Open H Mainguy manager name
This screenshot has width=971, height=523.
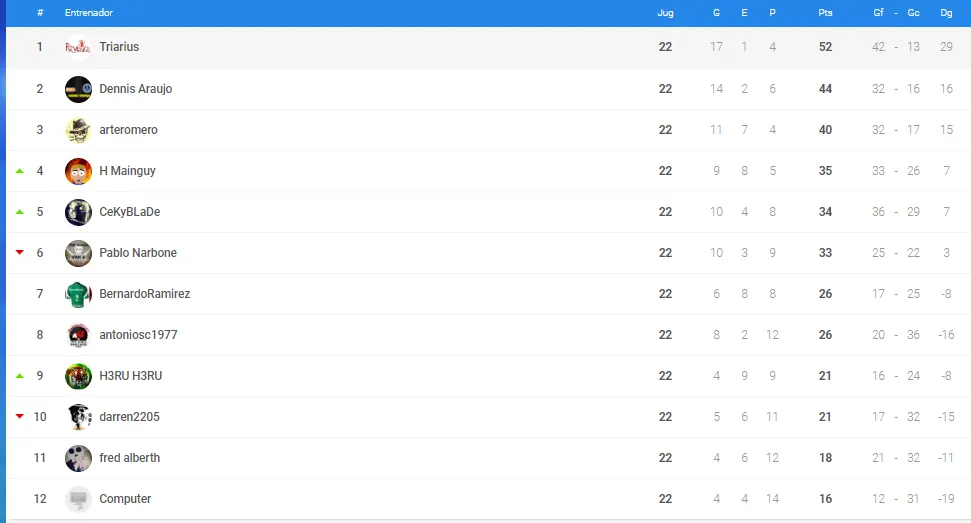(127, 171)
